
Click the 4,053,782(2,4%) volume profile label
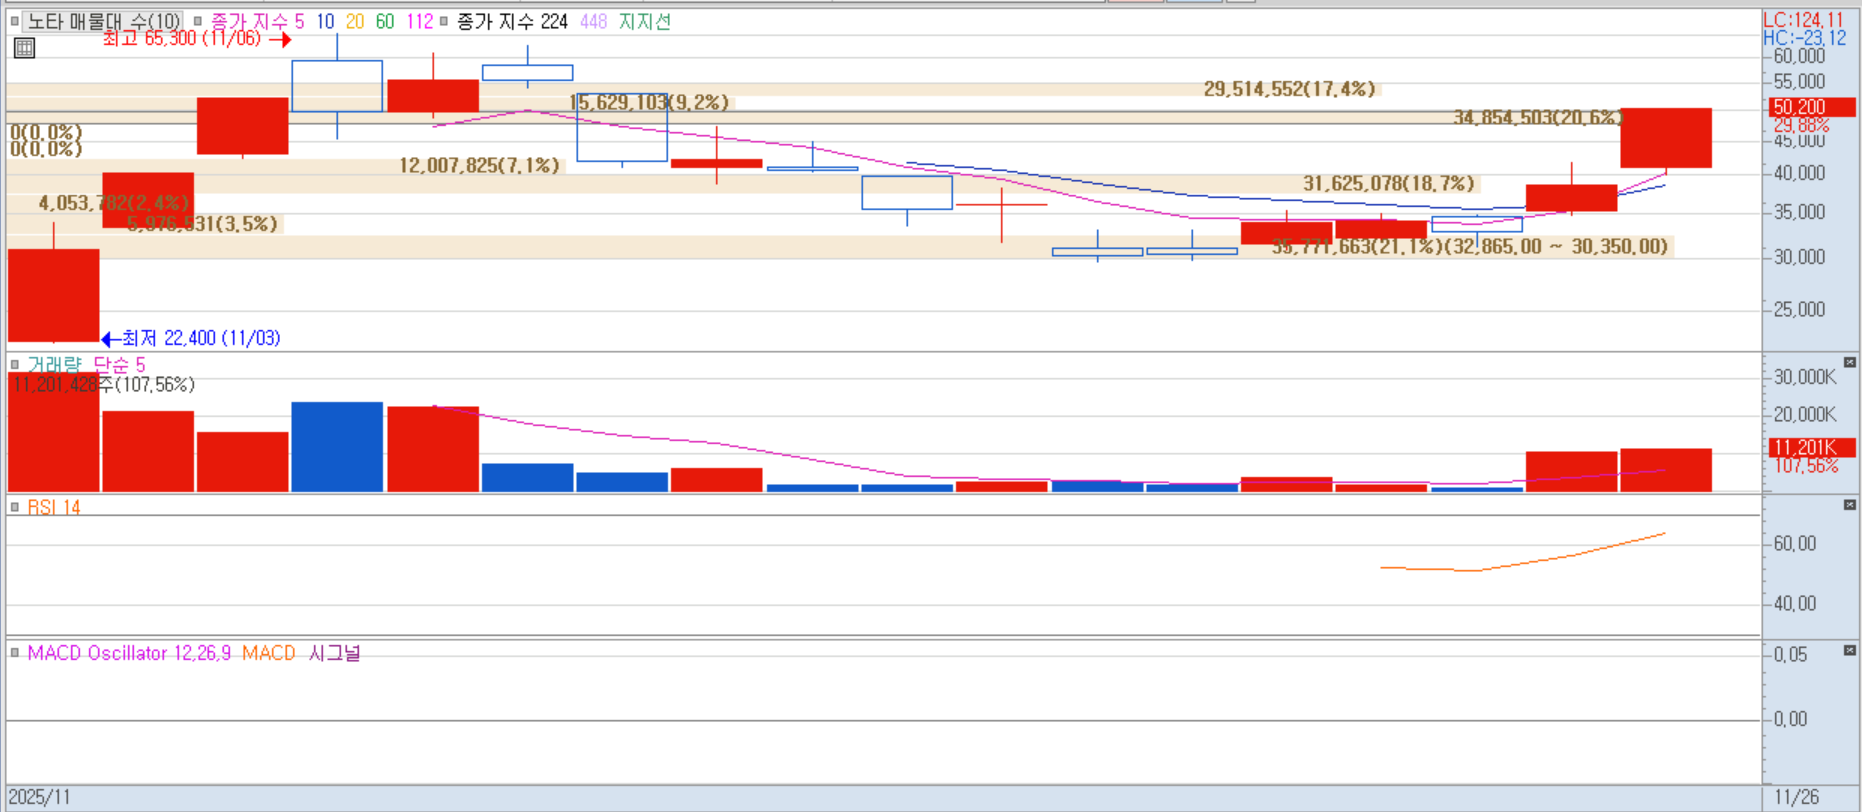[114, 203]
